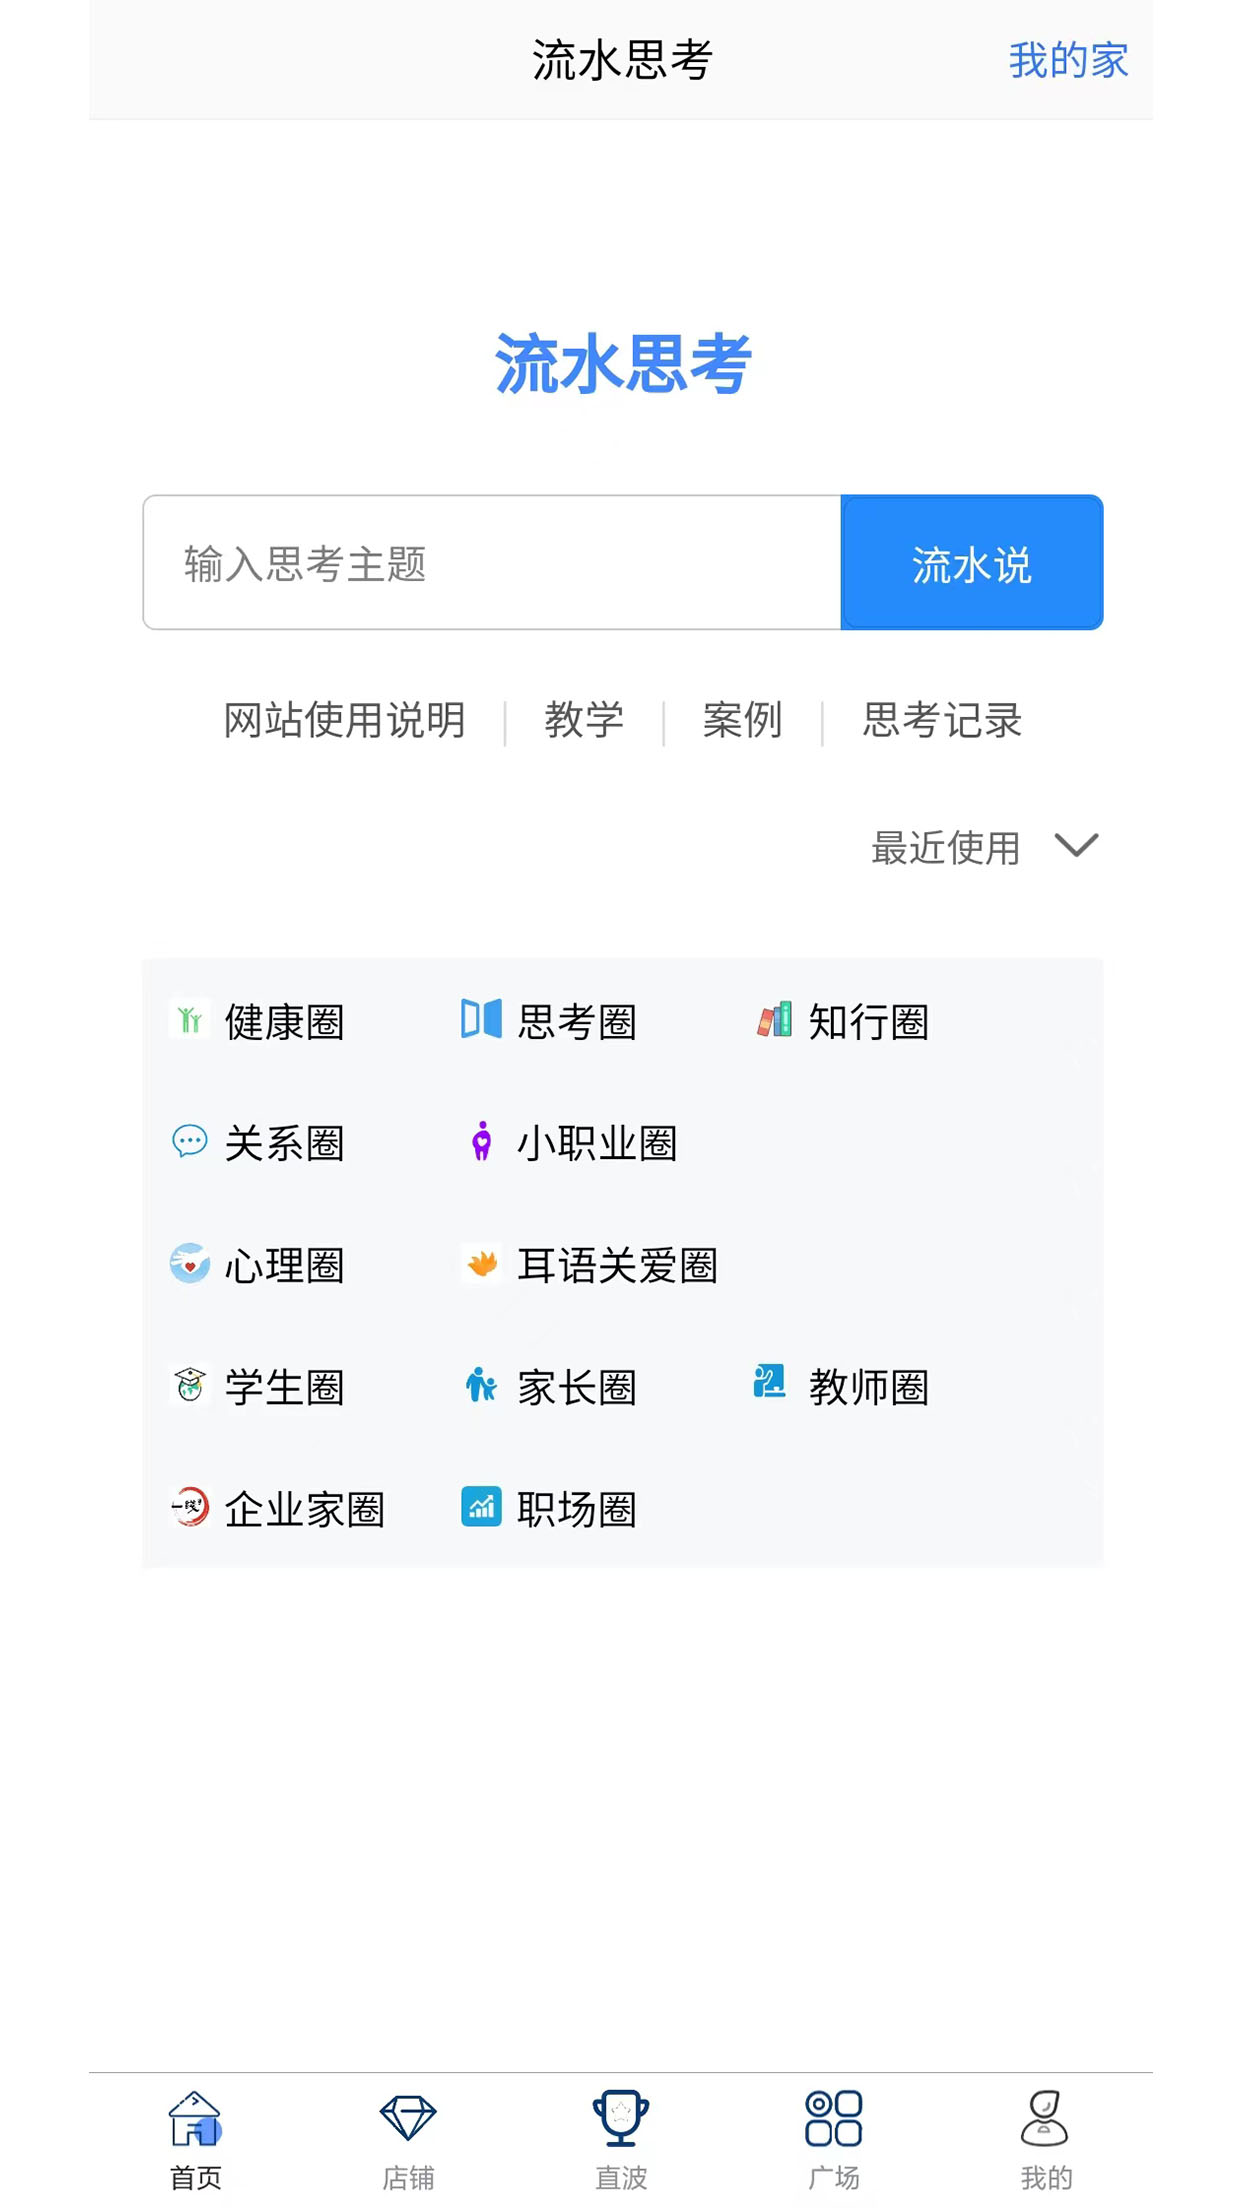Open the 耳语关爱圈 flame icon
1242x2208 pixels.
tap(481, 1265)
